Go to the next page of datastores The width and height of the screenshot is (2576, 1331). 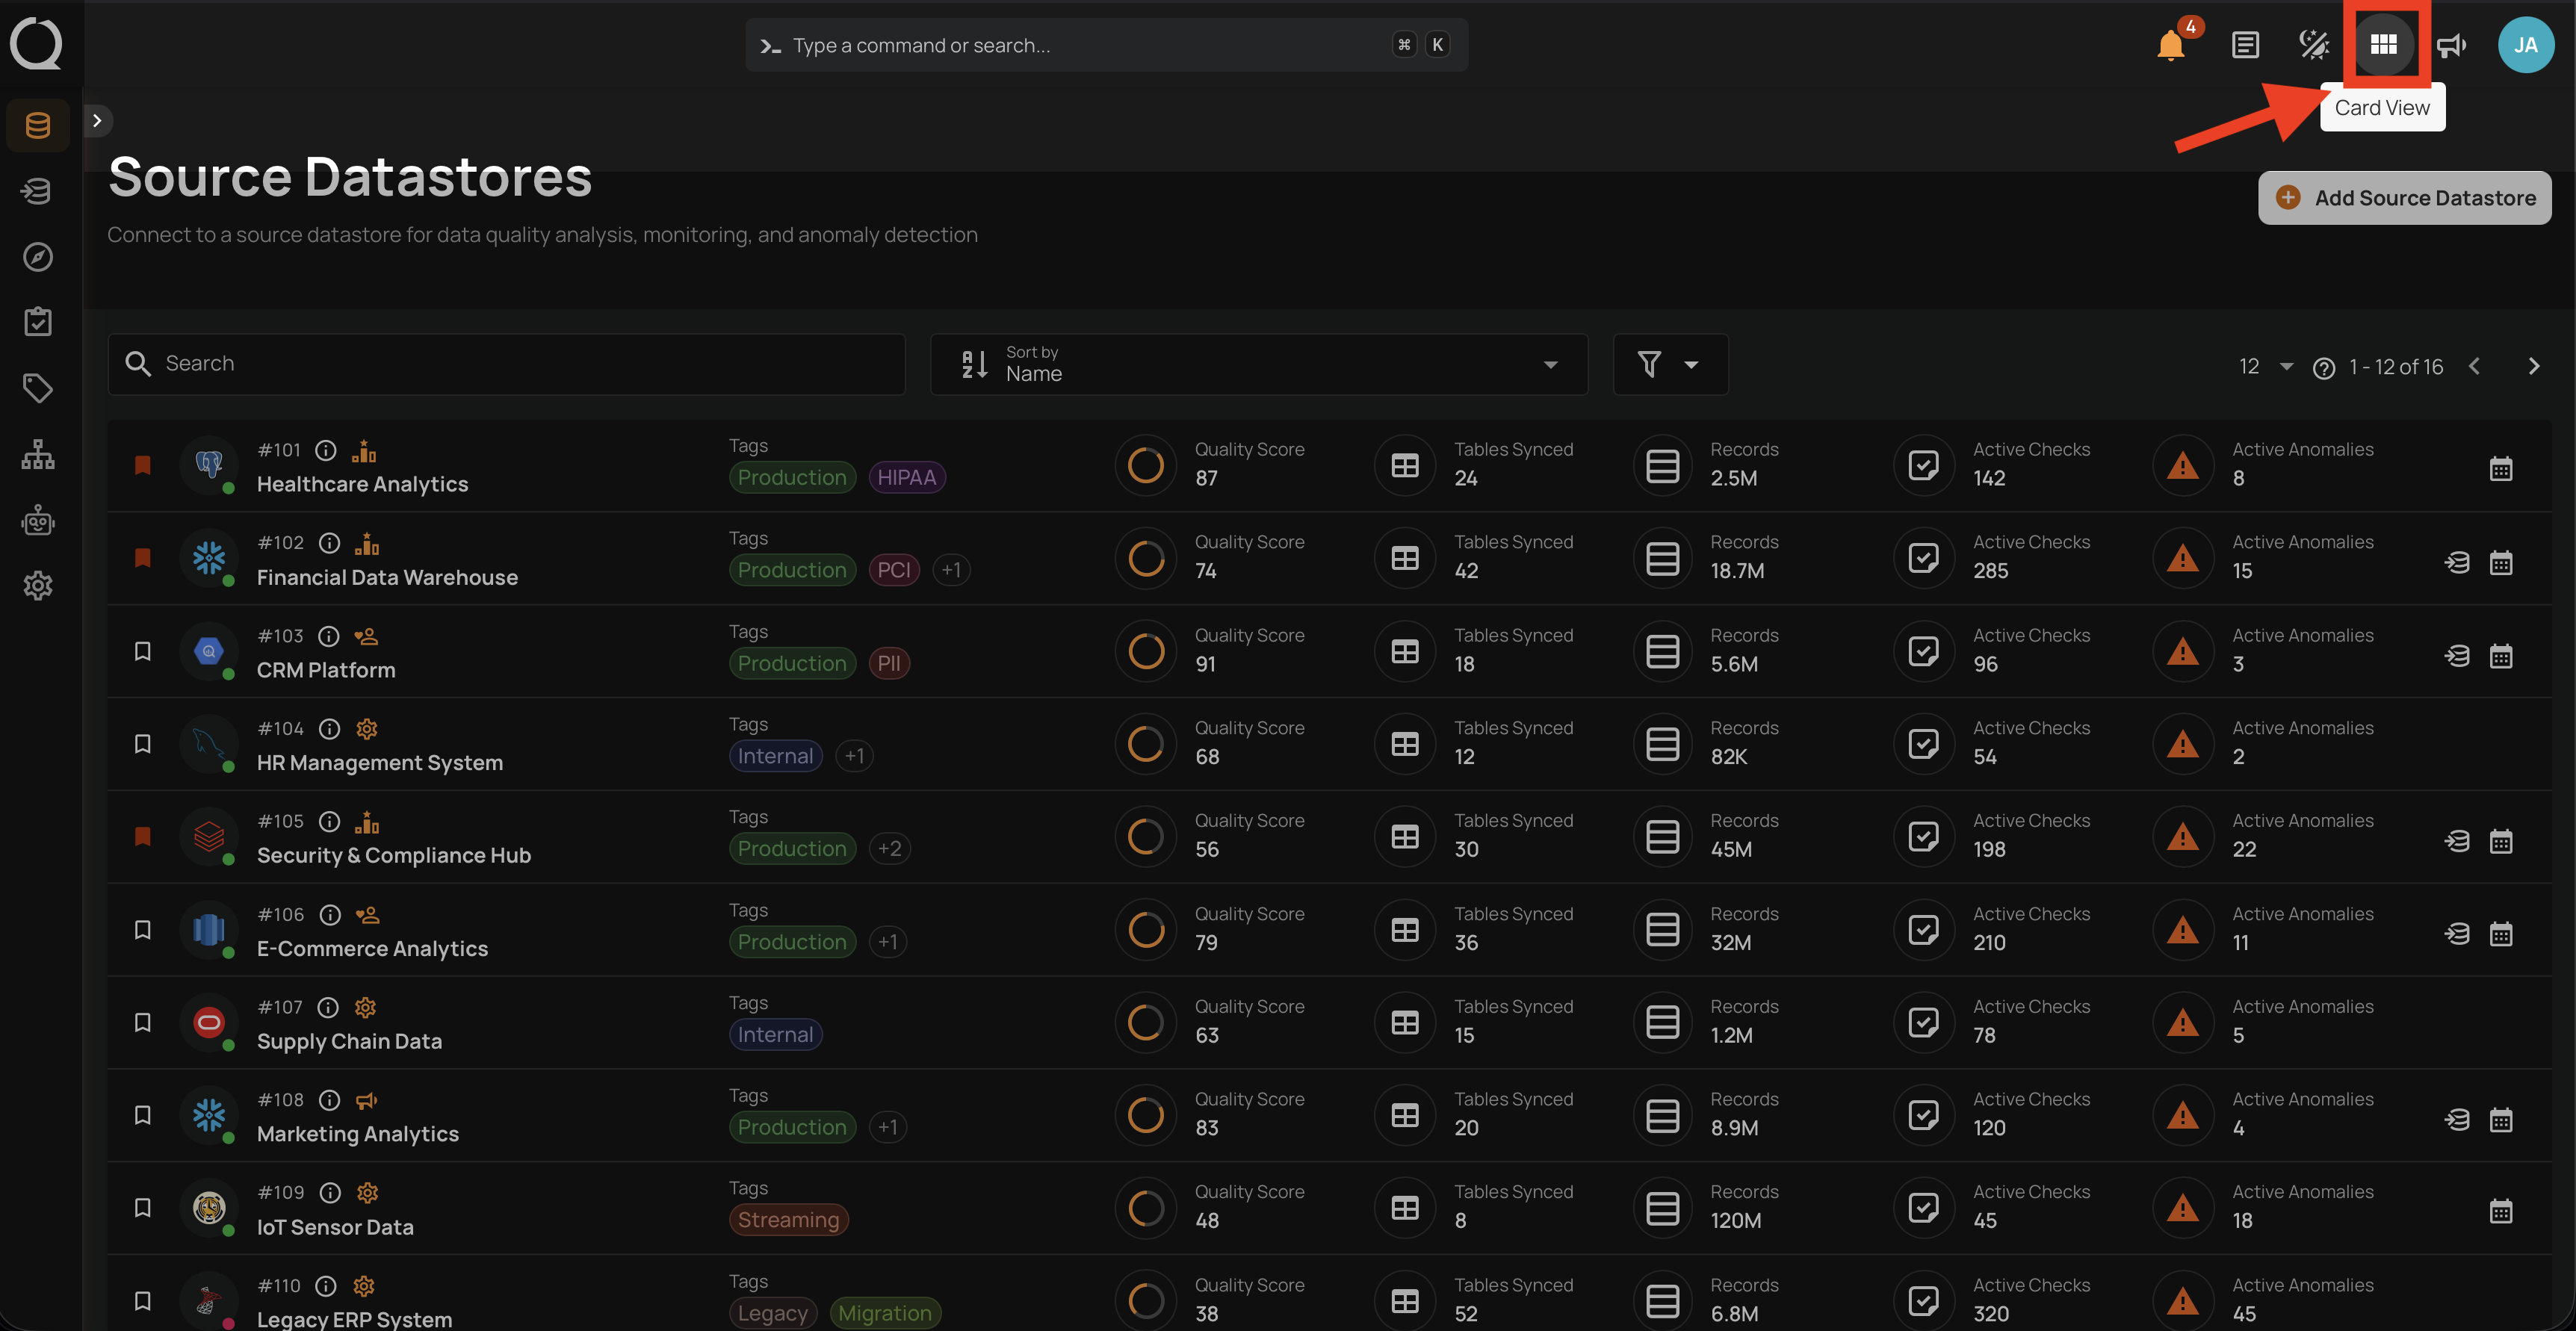coord(2533,367)
